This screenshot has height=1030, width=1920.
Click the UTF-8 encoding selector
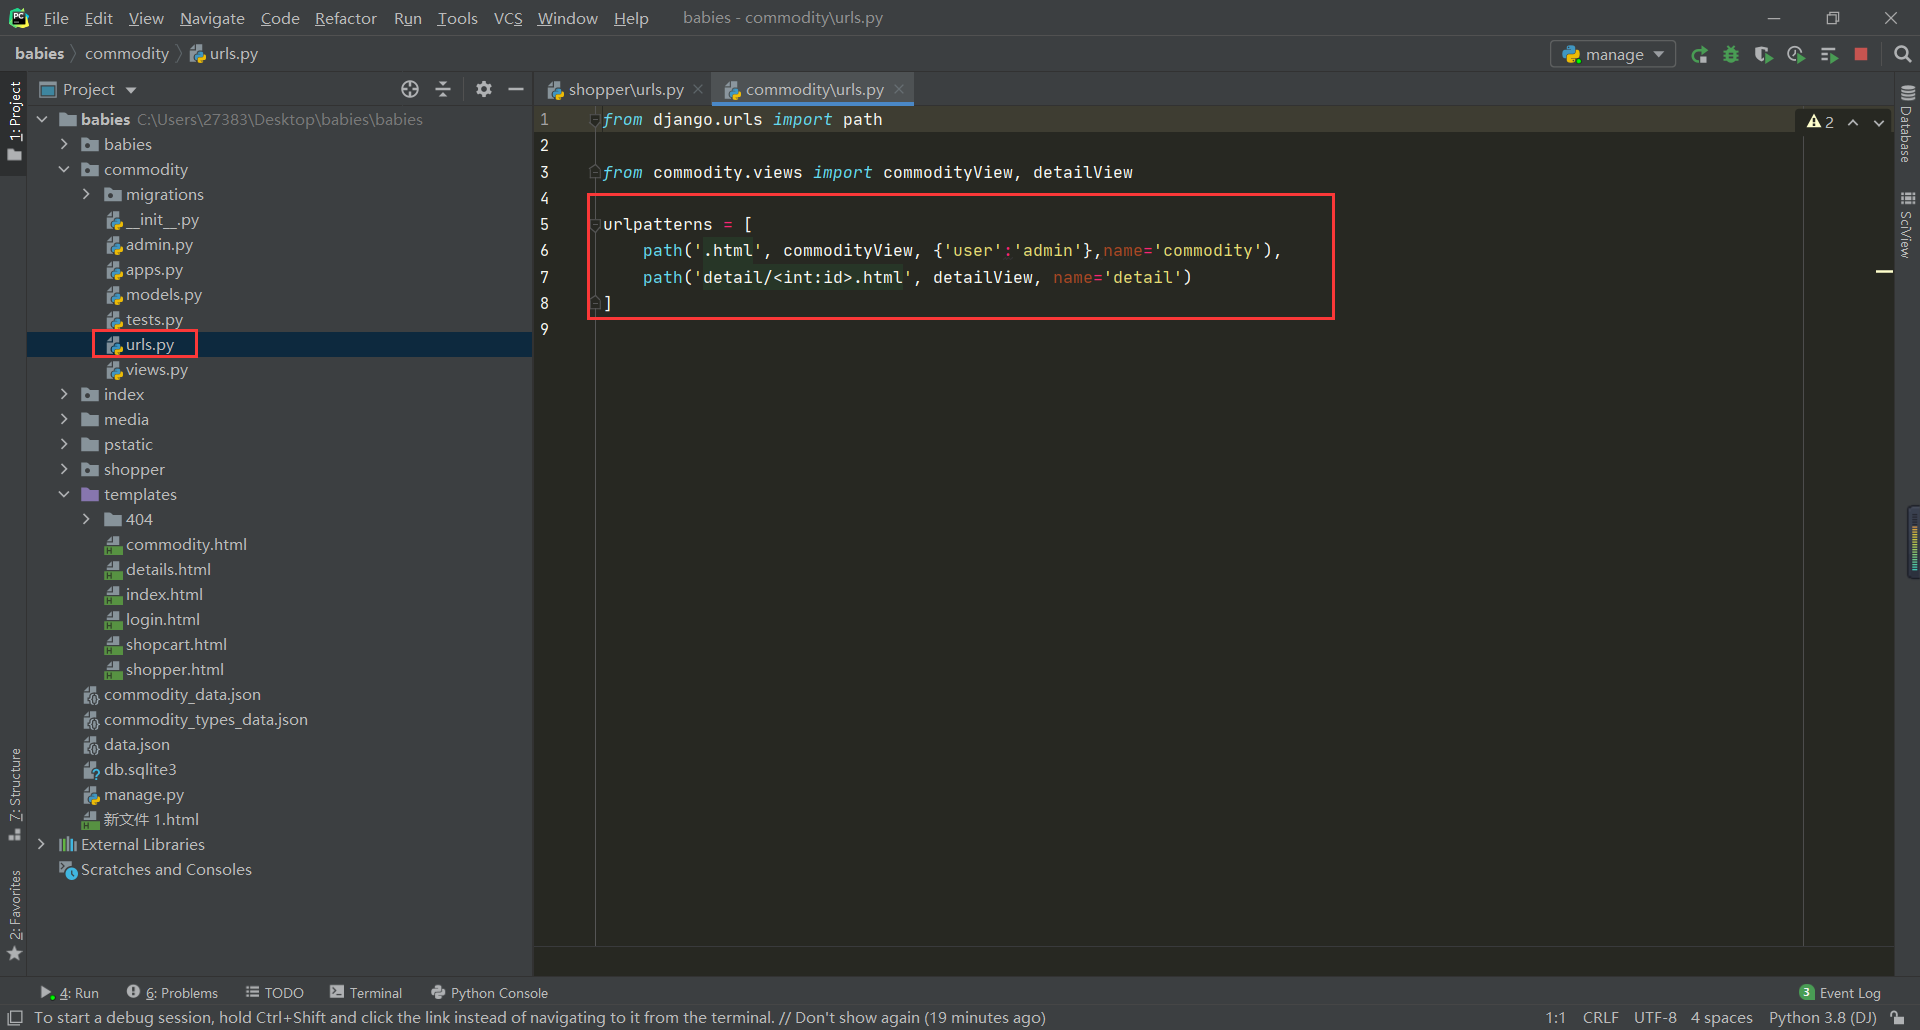(x=1655, y=1018)
